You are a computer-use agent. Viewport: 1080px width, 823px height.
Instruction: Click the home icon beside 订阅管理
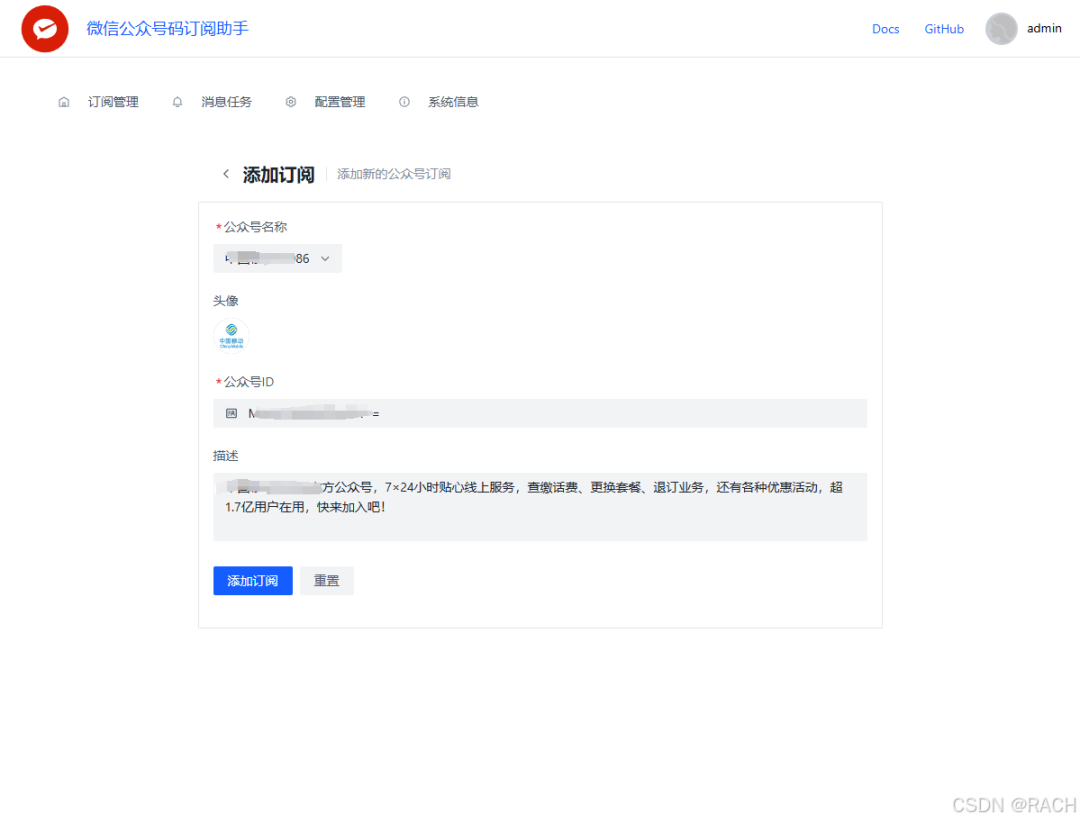coord(63,101)
